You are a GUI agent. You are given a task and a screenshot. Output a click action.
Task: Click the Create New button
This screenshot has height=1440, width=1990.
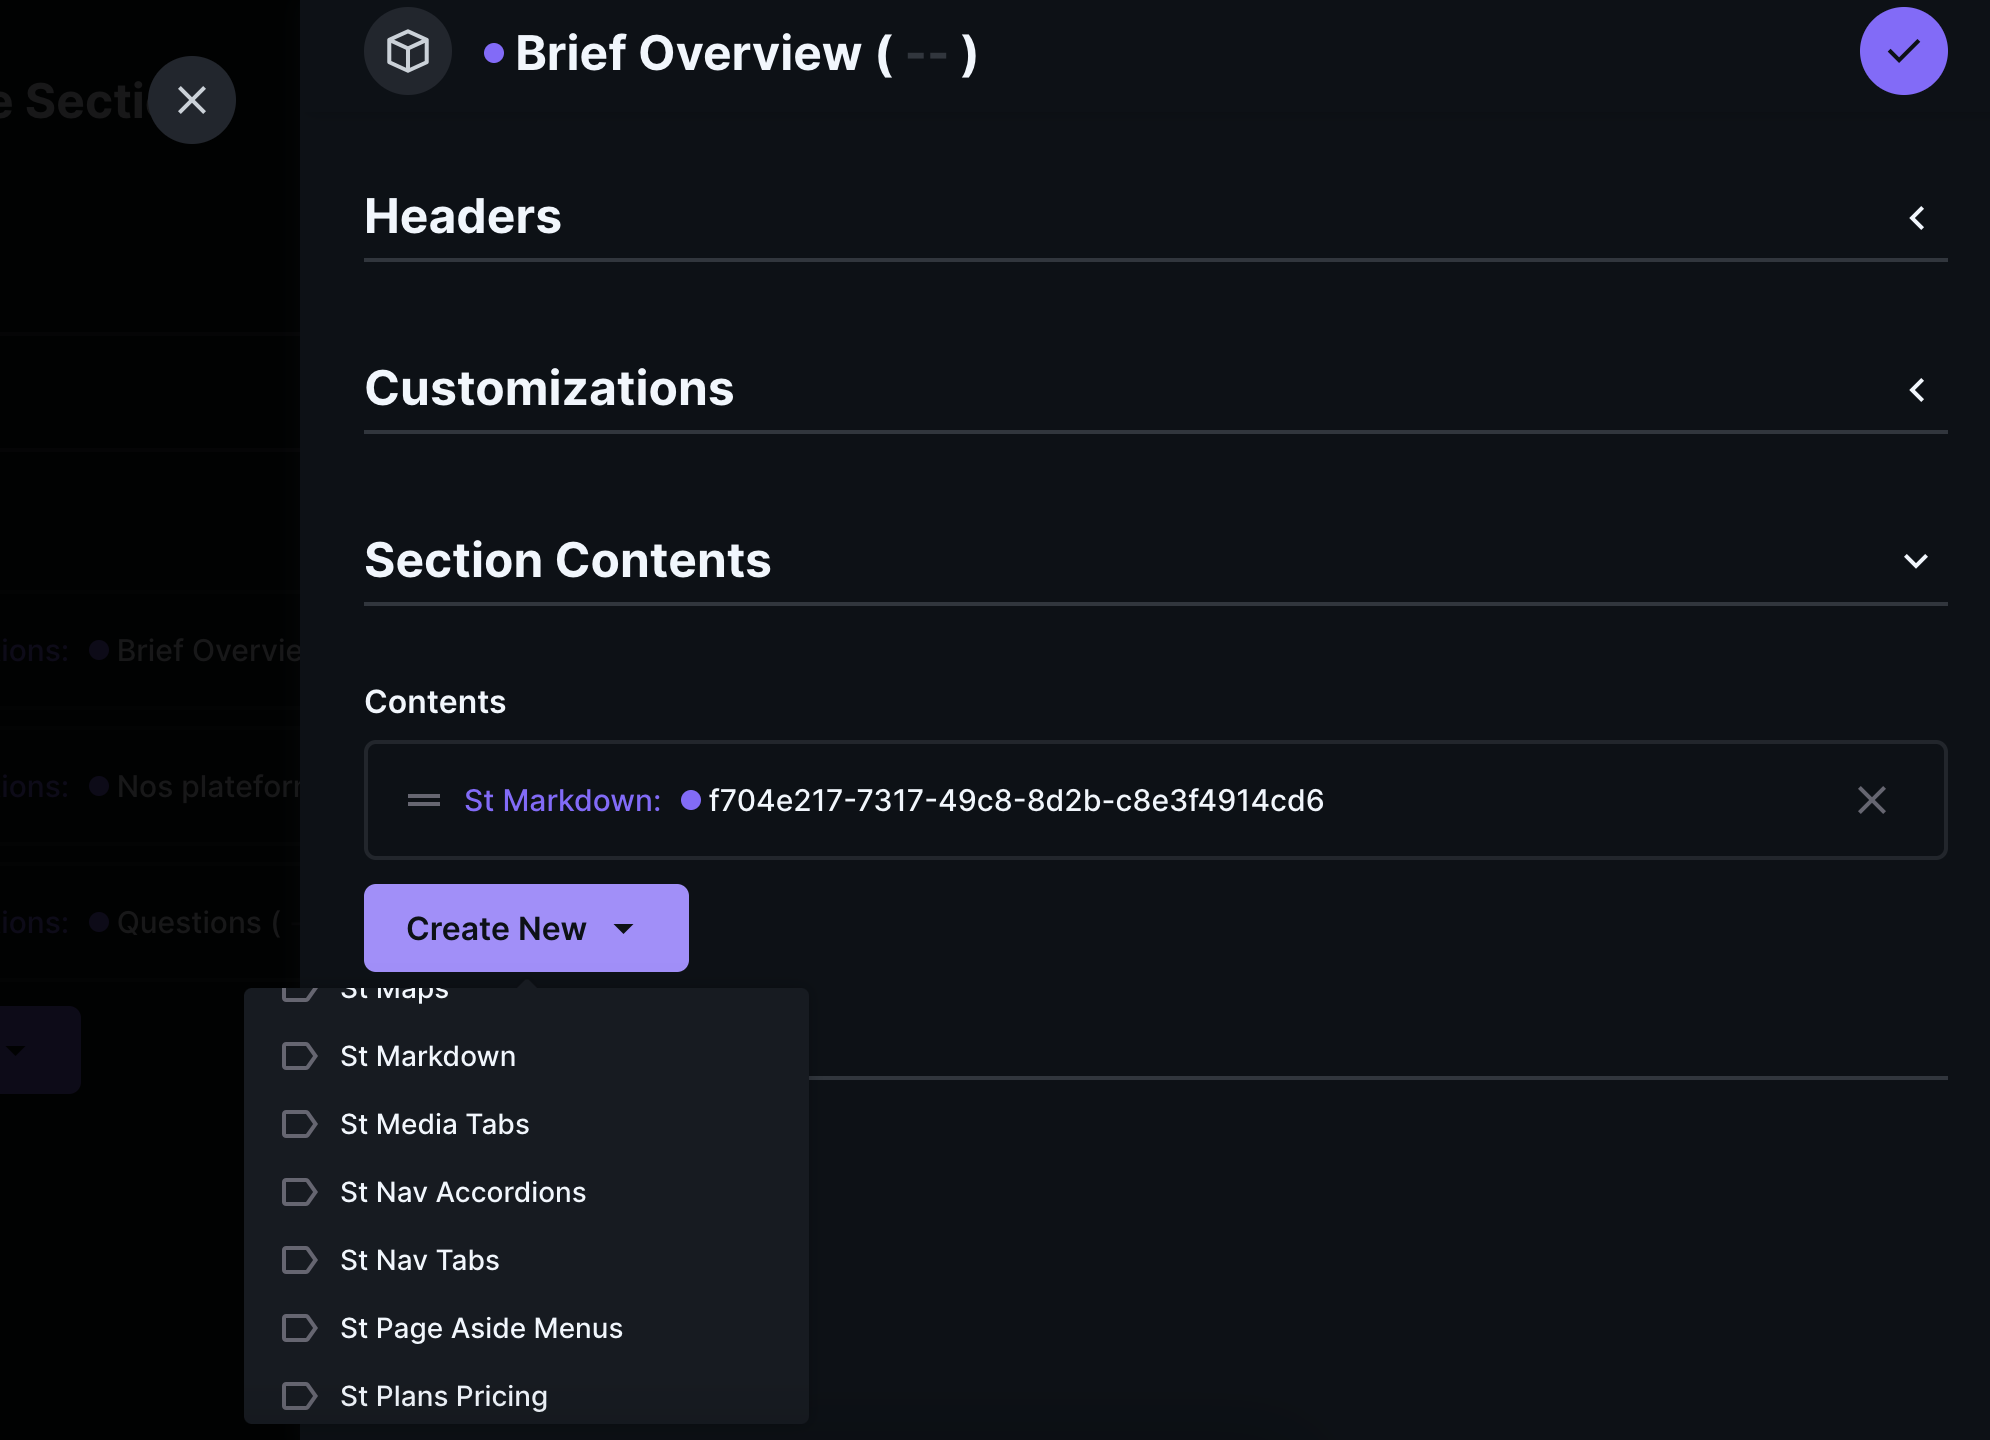coord(525,927)
